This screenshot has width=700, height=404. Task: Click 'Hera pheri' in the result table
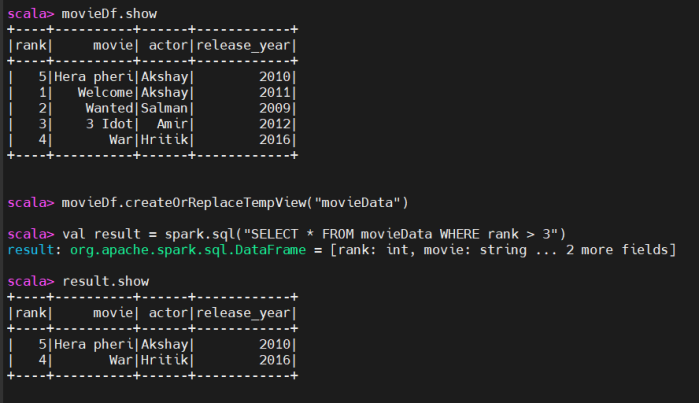coord(94,345)
